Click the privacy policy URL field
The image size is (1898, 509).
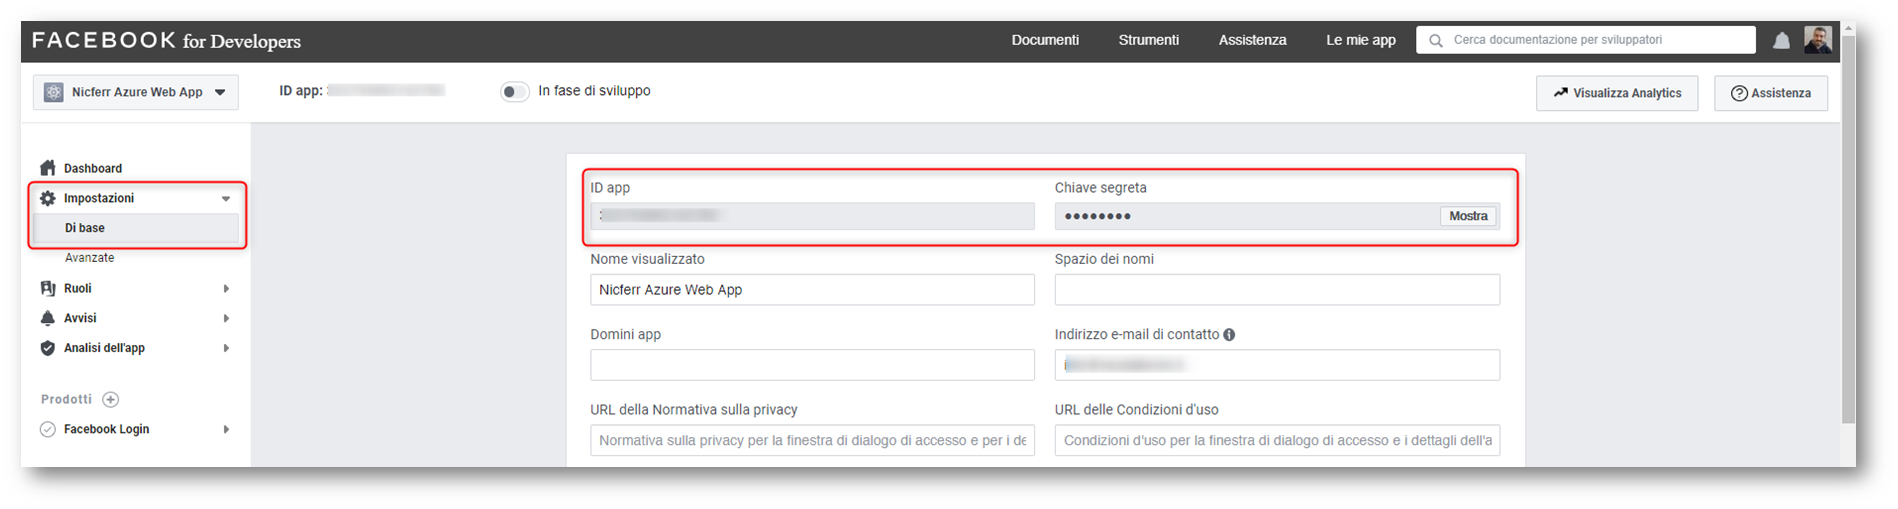[x=812, y=440]
